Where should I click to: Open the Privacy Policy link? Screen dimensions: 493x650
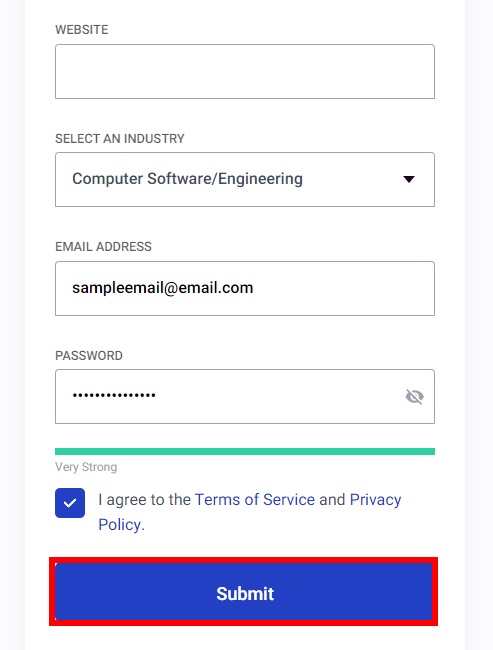[x=250, y=512]
